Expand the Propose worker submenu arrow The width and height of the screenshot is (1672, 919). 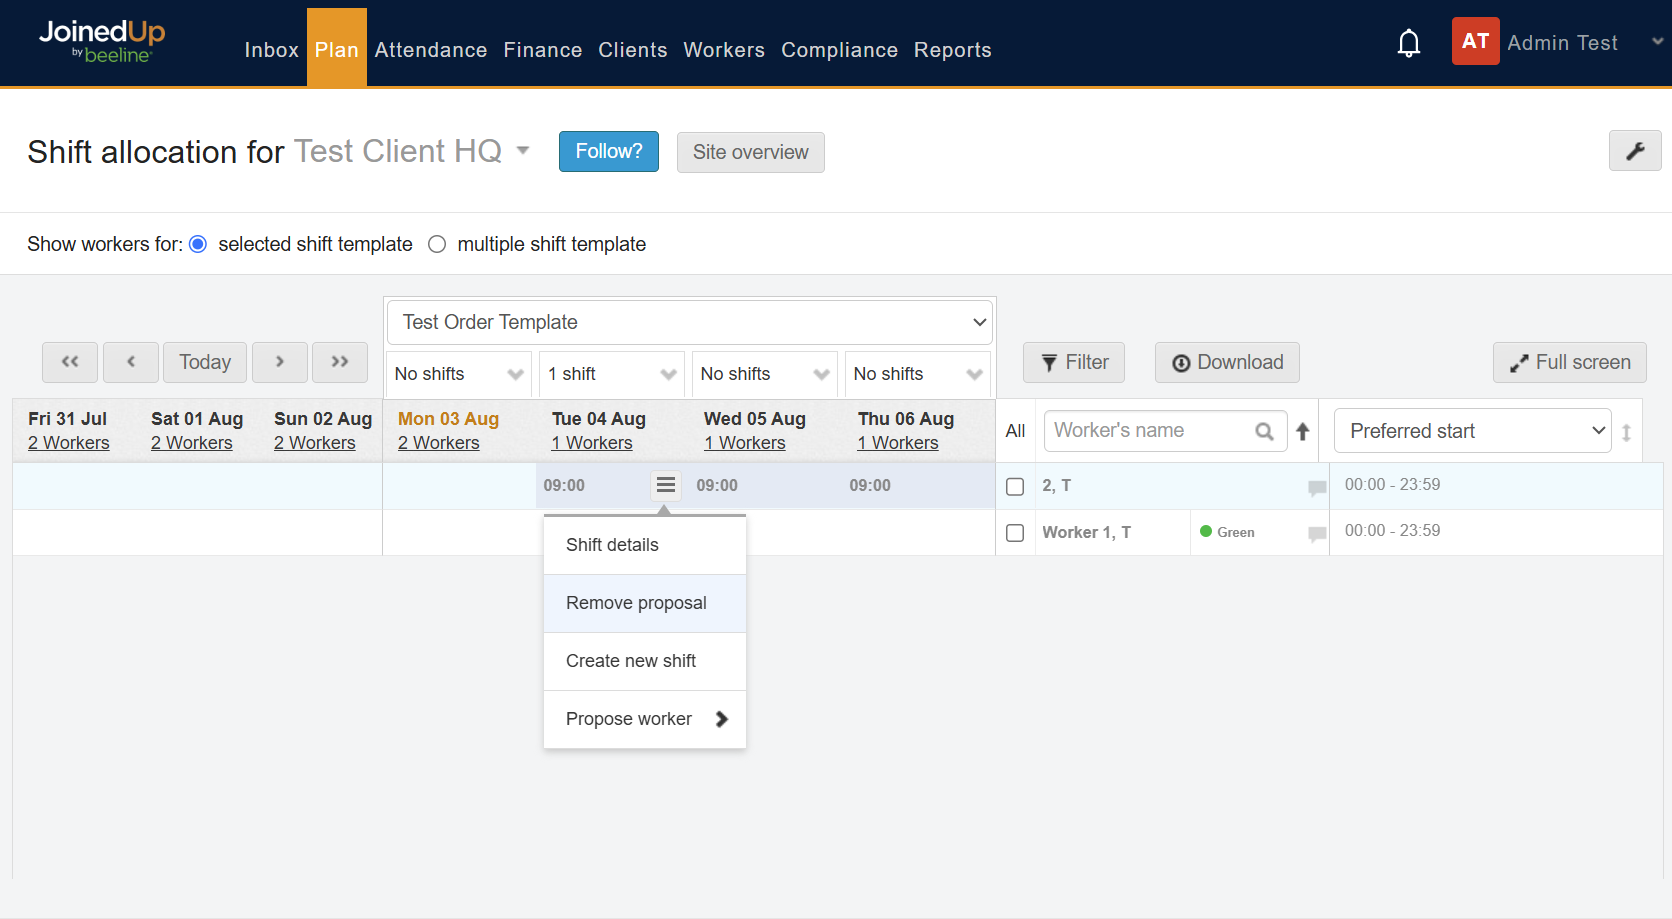[722, 719]
